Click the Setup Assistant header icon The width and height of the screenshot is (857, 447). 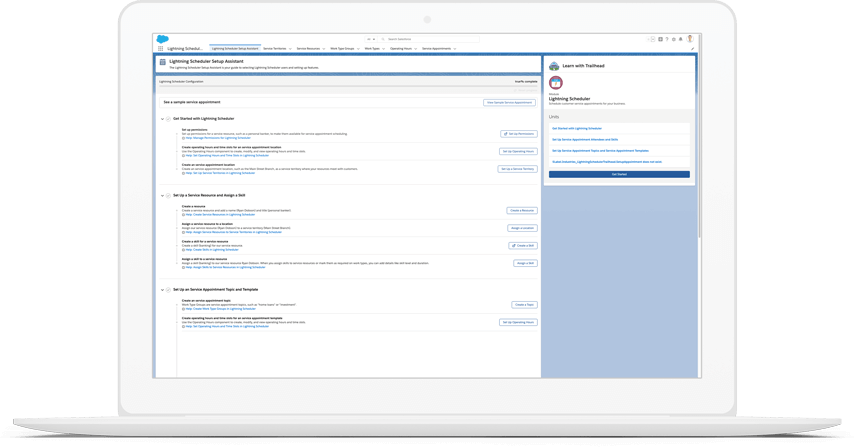tap(162, 62)
